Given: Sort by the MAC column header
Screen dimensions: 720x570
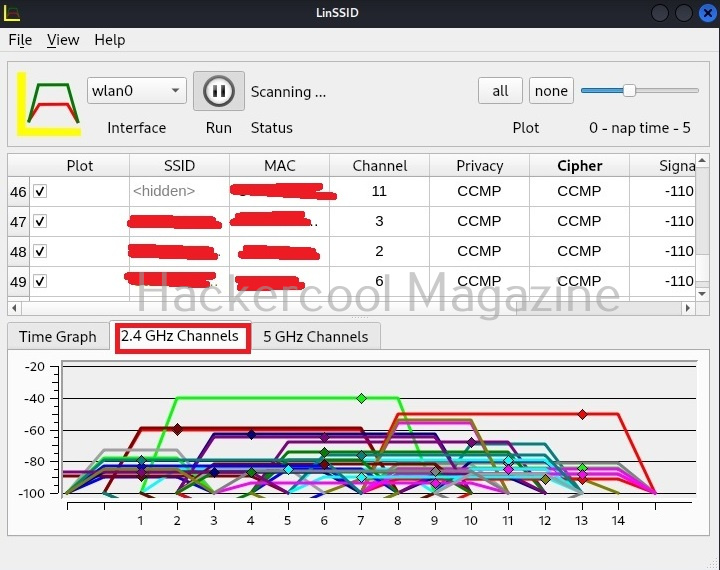Looking at the screenshot, I should tap(280, 165).
